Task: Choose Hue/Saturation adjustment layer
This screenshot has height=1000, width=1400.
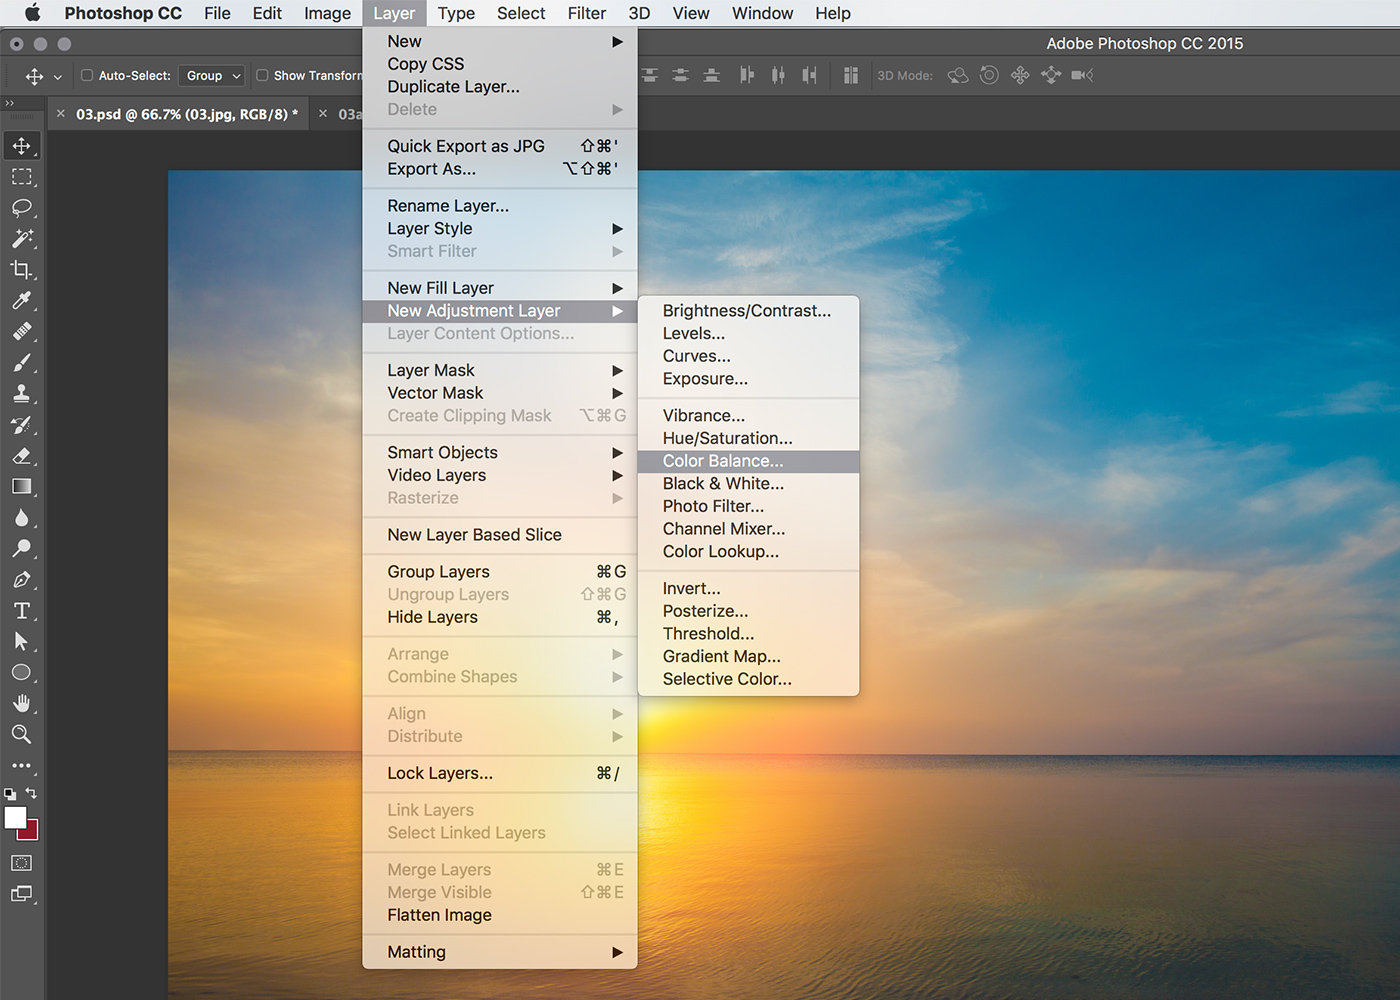Action: coord(749,438)
